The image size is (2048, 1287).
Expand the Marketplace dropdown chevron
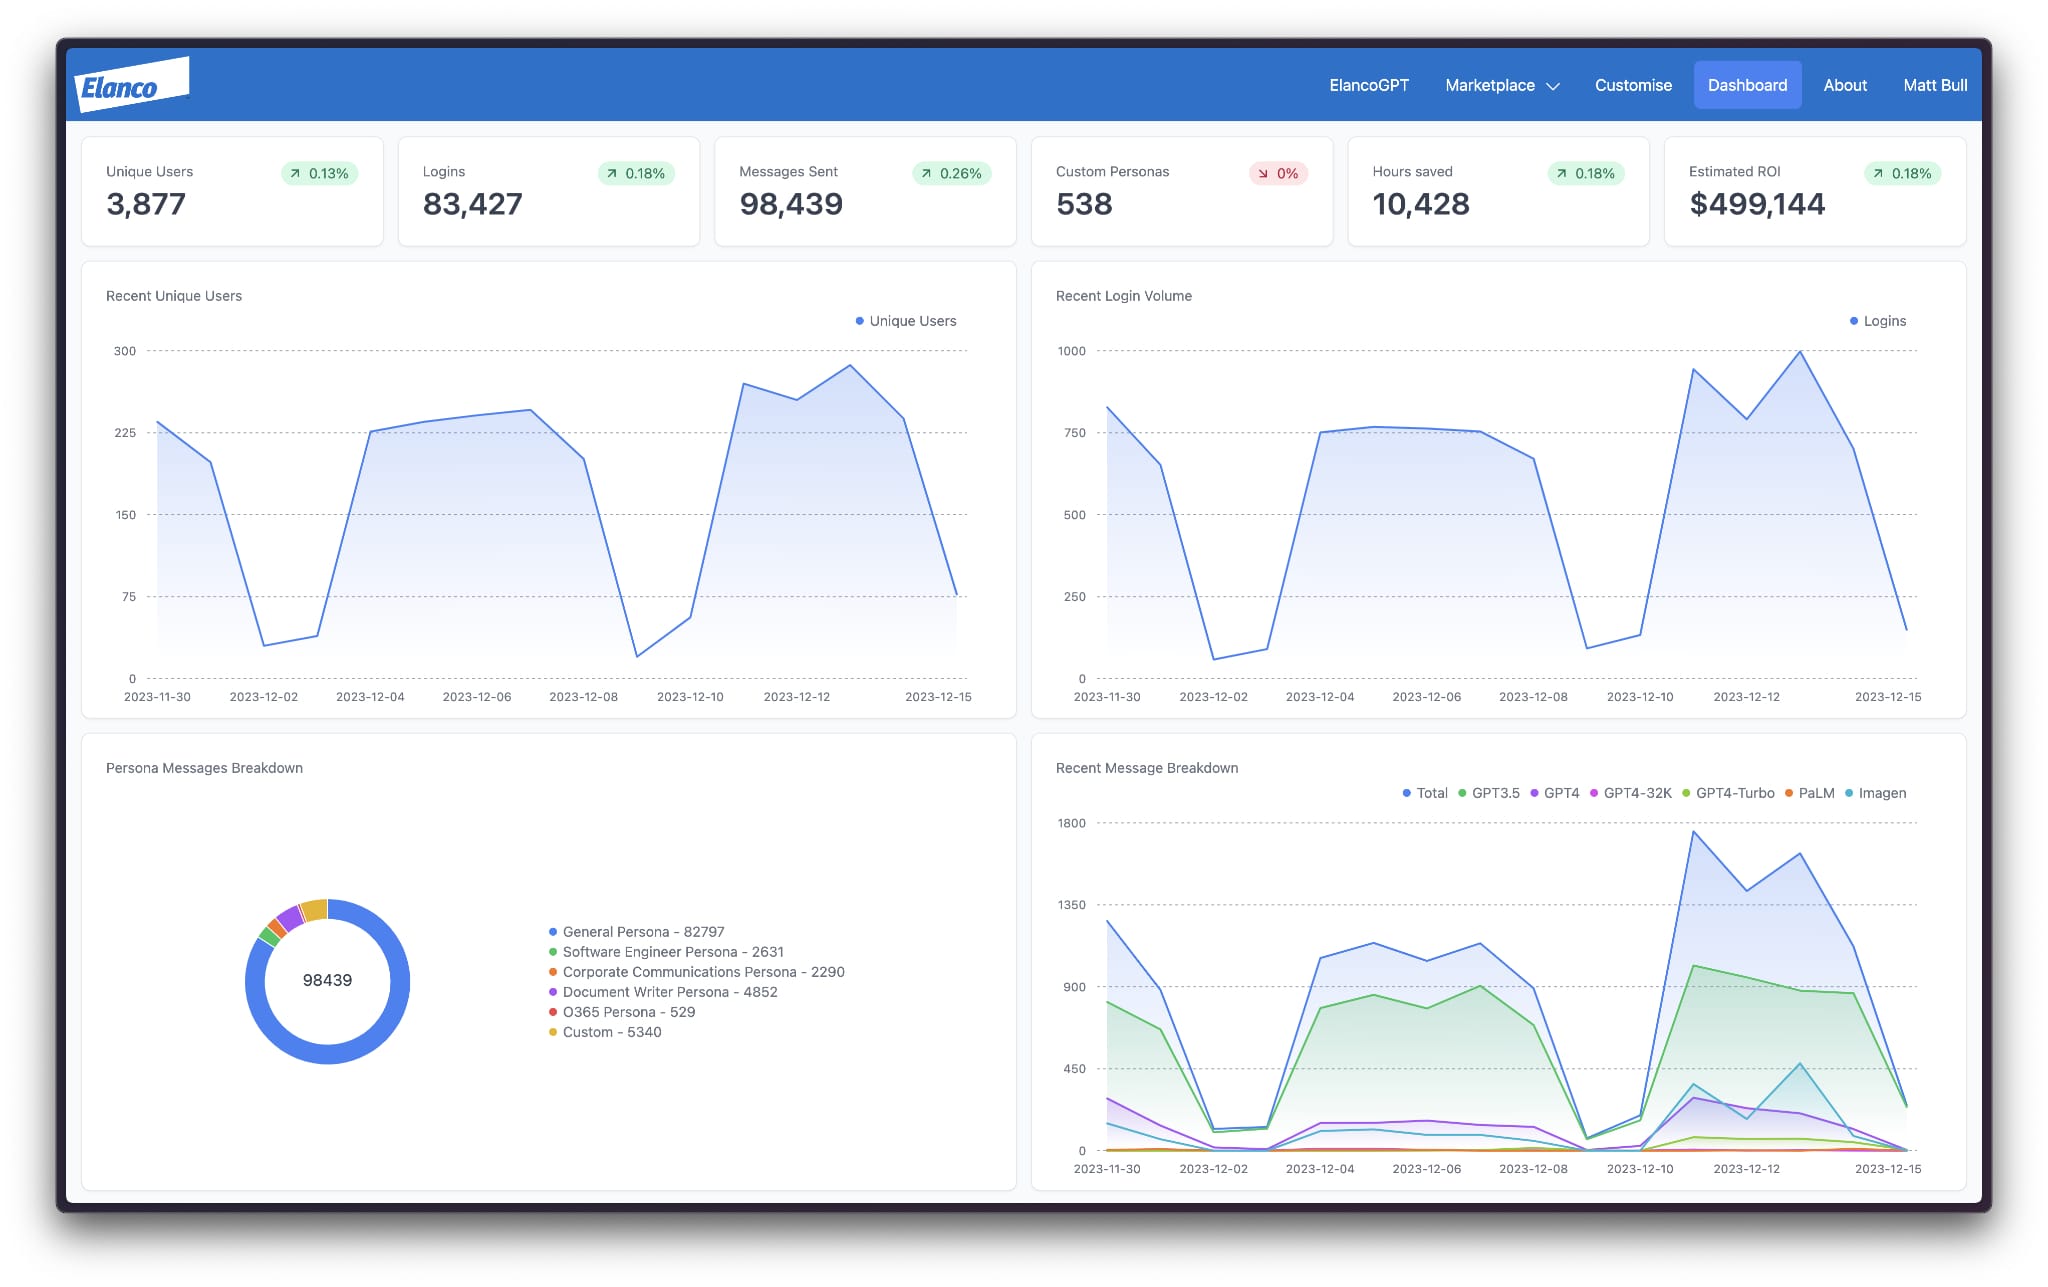pos(1553,86)
